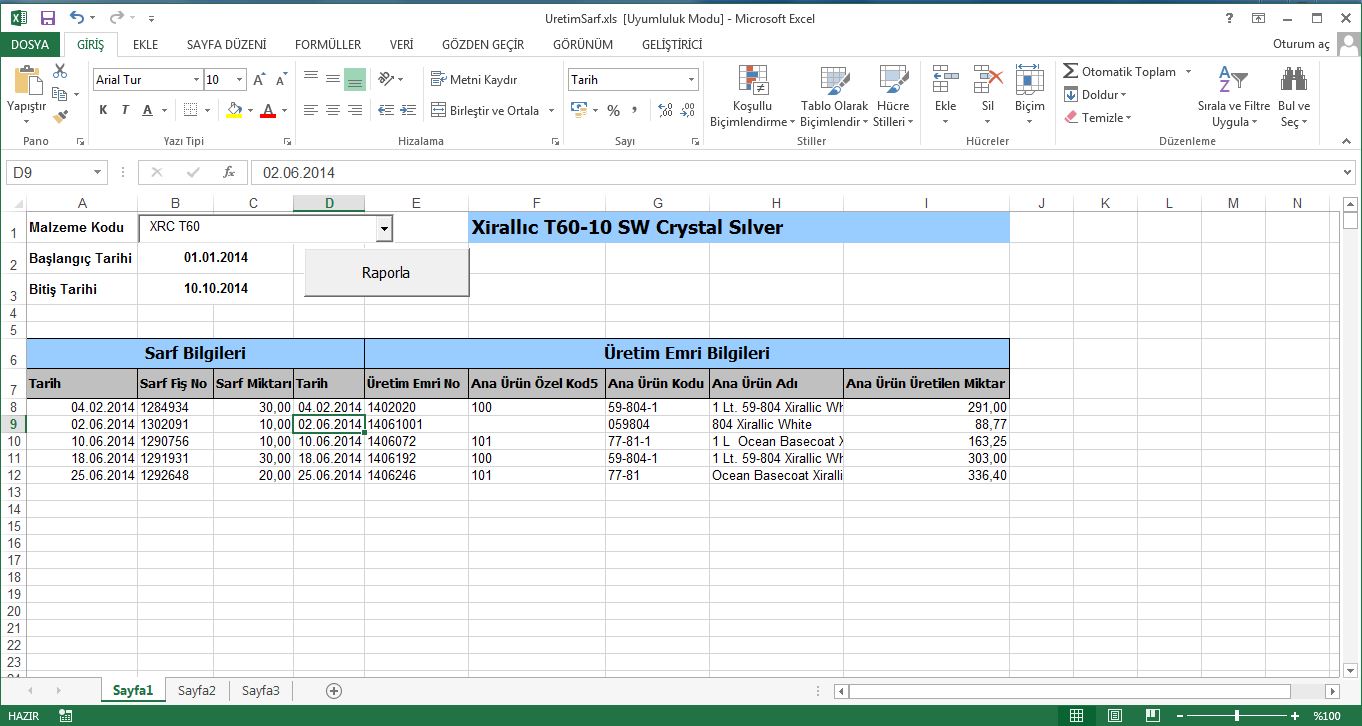Screen dimensions: 1362x726
Task: Open Tablo Olarak Biçimlendir
Action: (x=834, y=97)
